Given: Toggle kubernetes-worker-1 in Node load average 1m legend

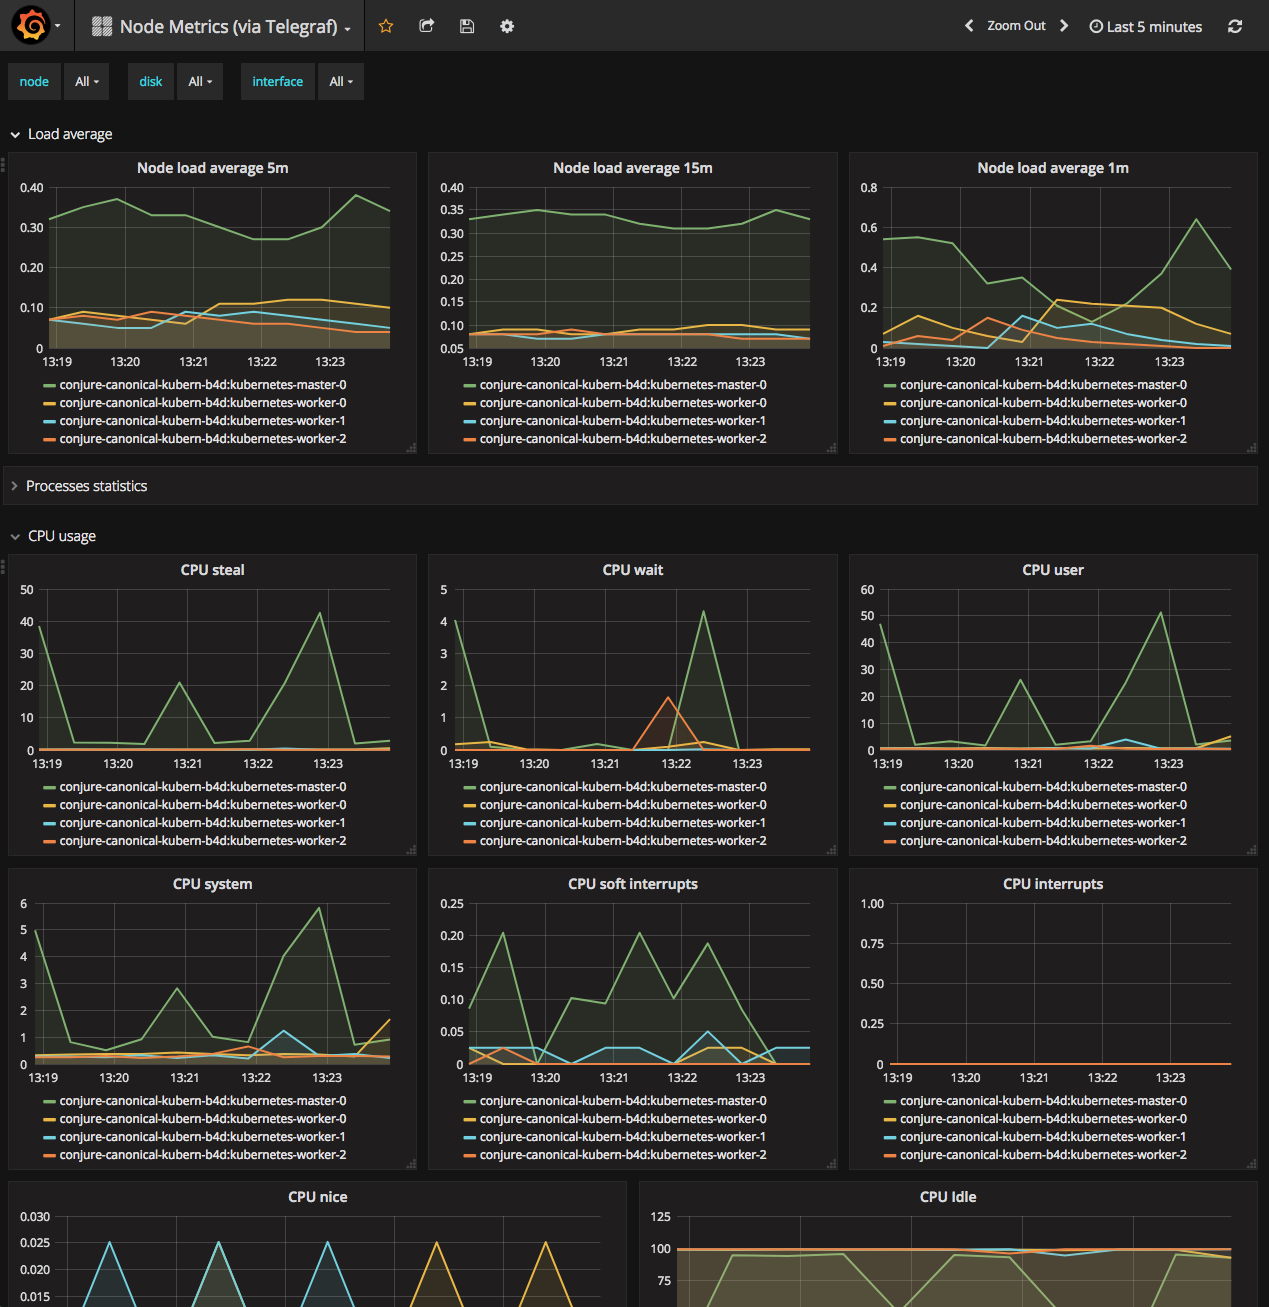Looking at the screenshot, I should [1042, 421].
